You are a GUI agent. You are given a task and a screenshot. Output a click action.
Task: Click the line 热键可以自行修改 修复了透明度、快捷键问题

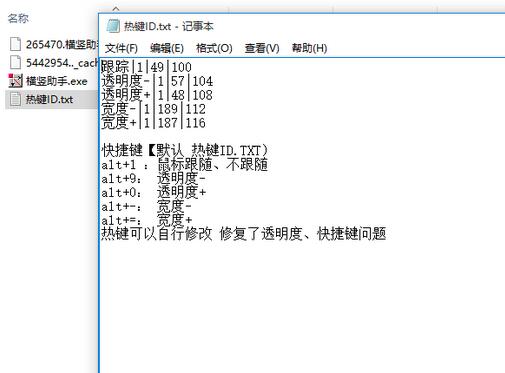[x=244, y=234]
